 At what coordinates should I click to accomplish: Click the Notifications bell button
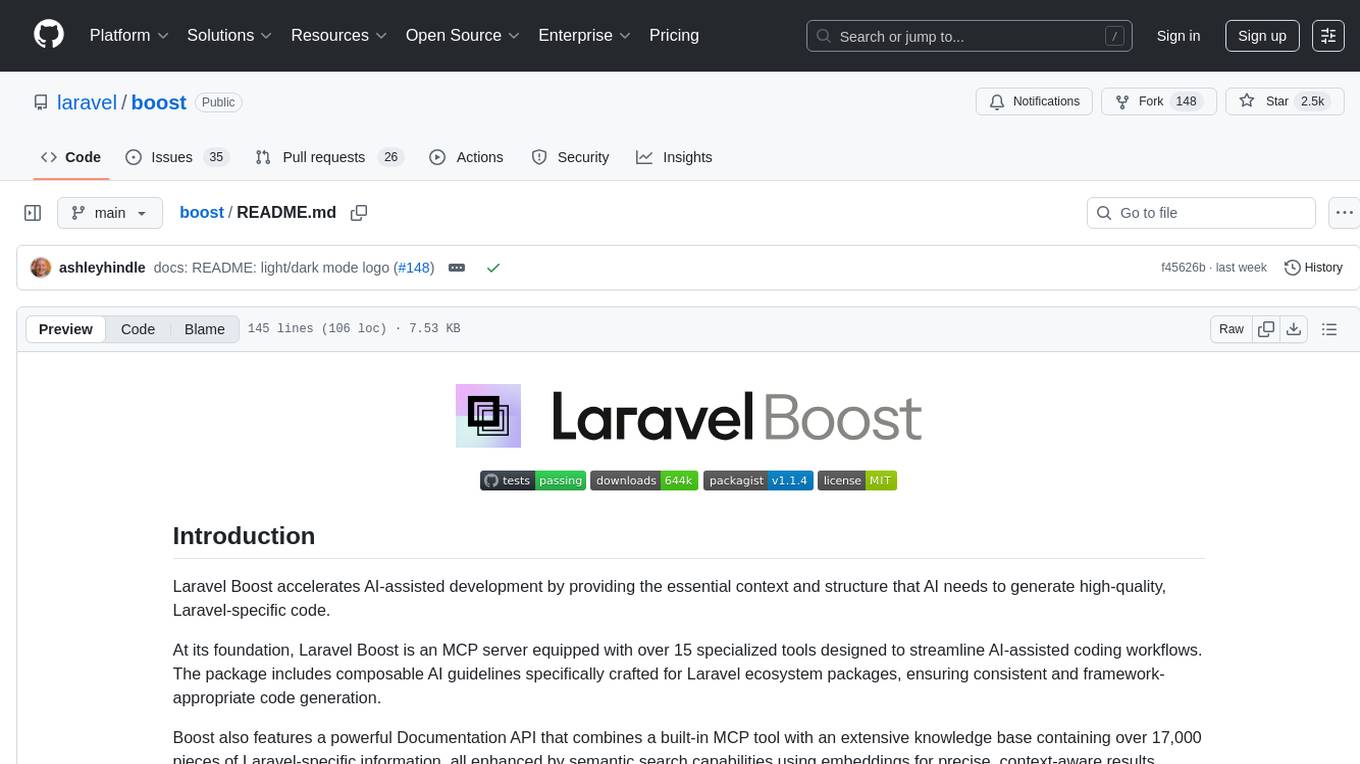pyautogui.click(x=1034, y=101)
